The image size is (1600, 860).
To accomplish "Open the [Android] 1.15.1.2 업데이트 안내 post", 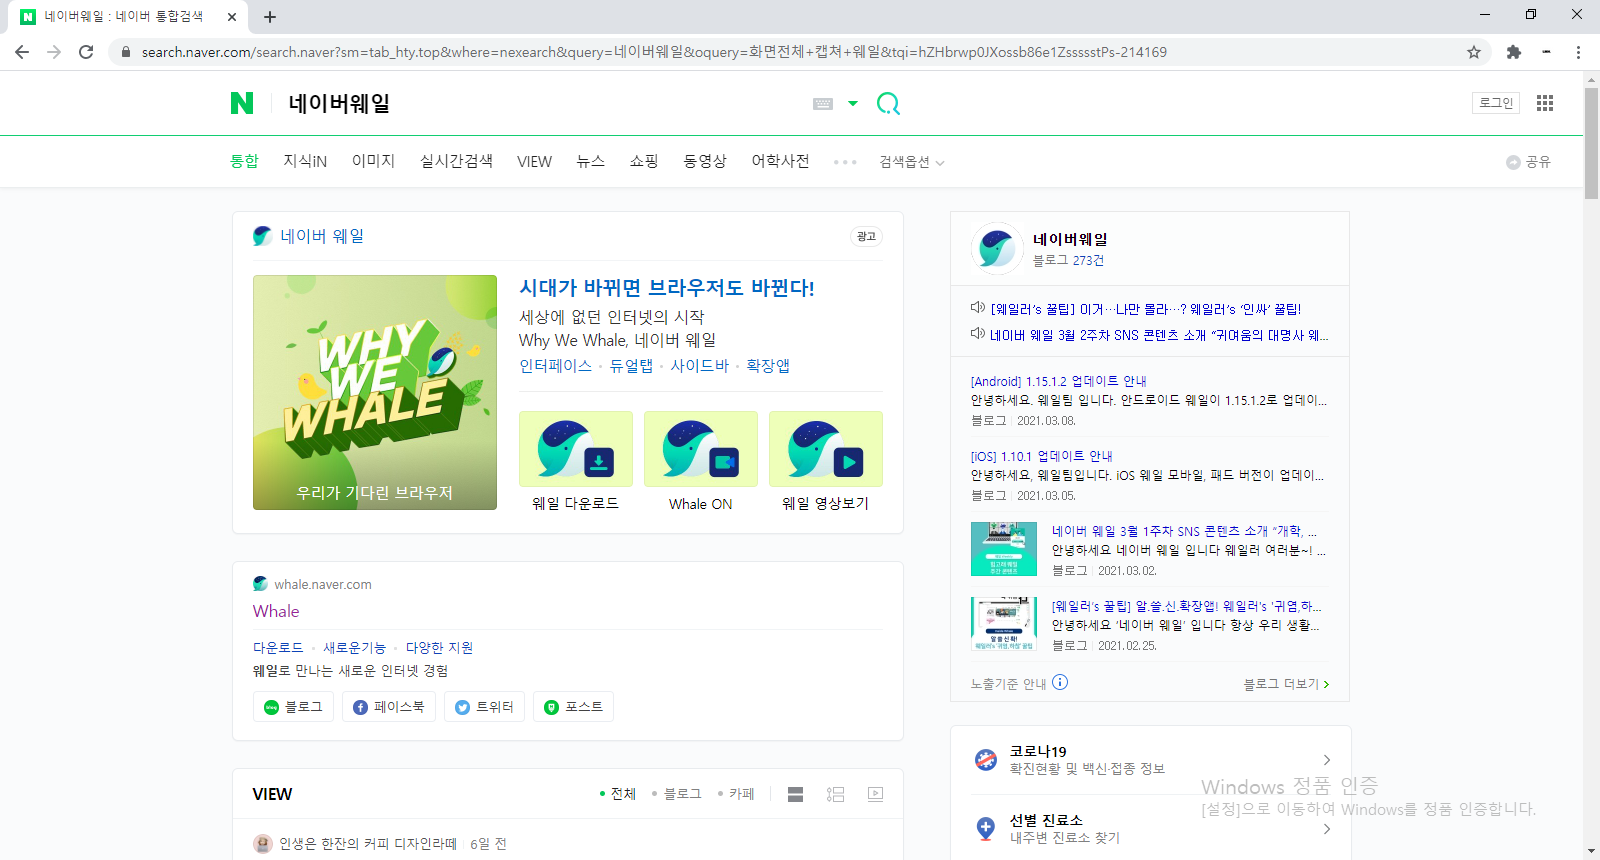I will (1058, 381).
